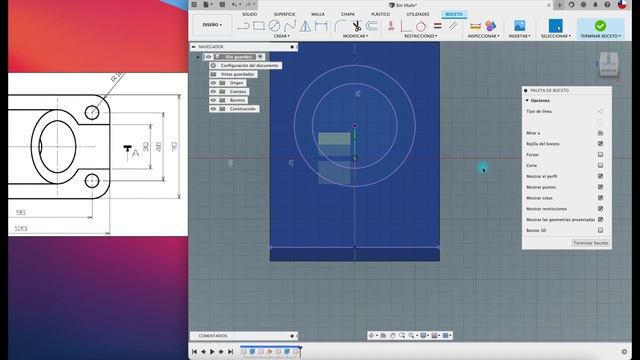
Task: Select the Polygon/triangle sketch tool
Action: tap(305, 26)
